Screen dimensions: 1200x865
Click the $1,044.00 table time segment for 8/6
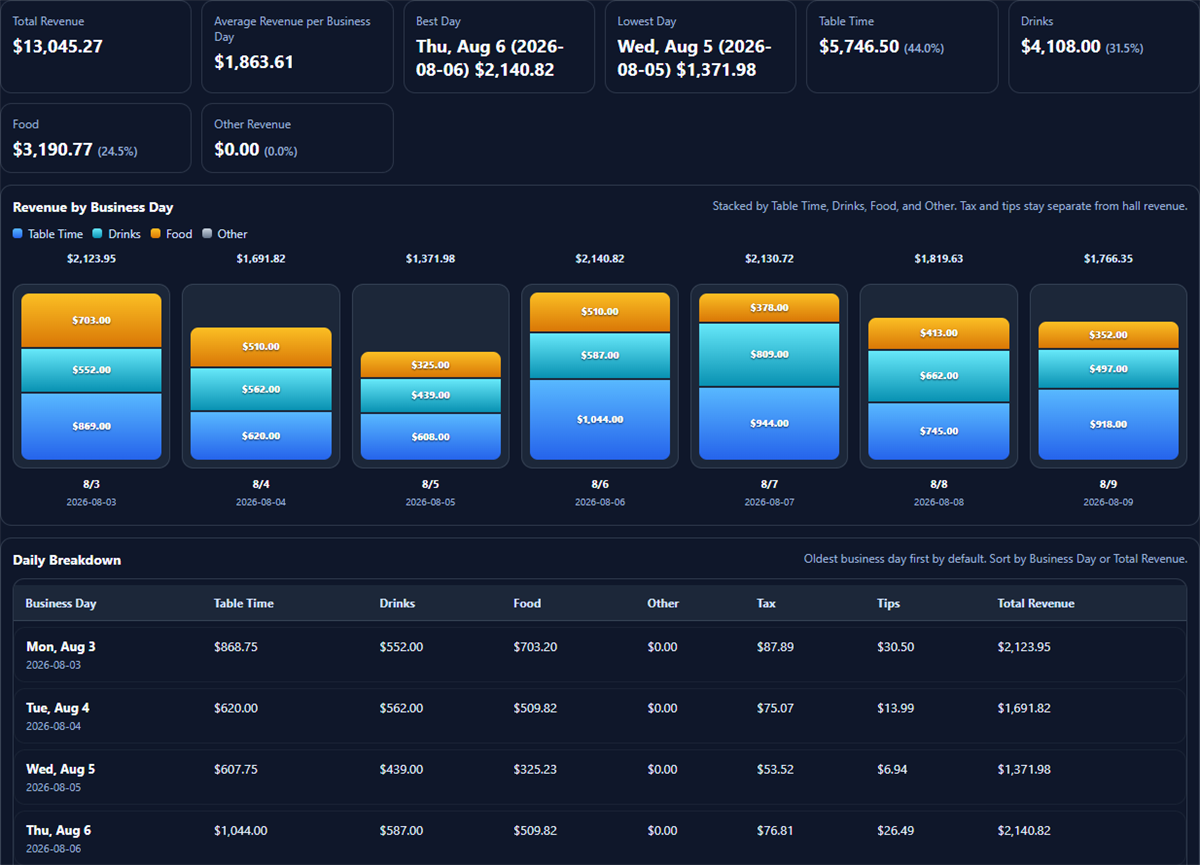click(600, 420)
